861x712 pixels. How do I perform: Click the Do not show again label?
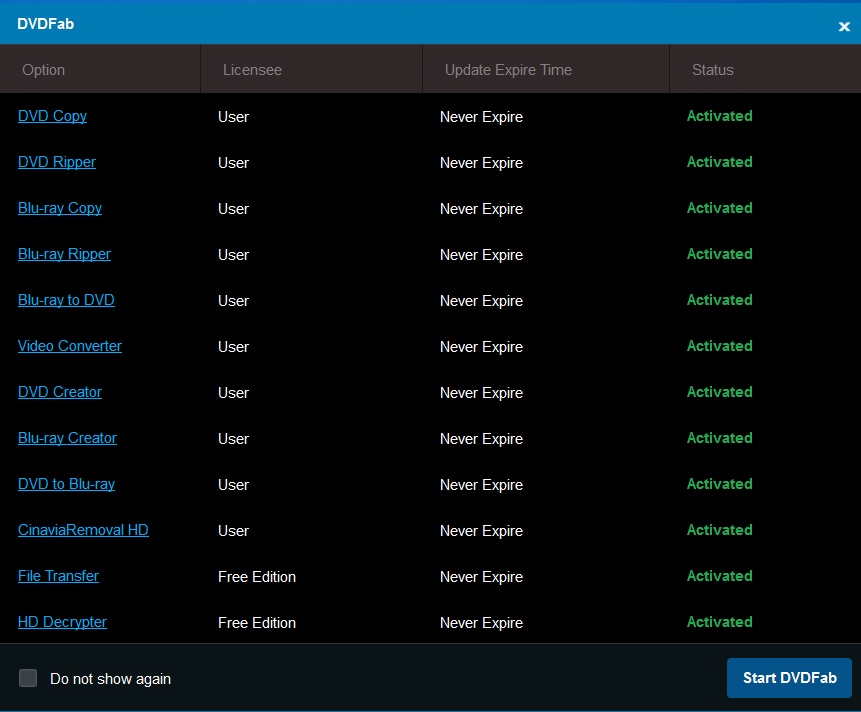click(x=110, y=679)
